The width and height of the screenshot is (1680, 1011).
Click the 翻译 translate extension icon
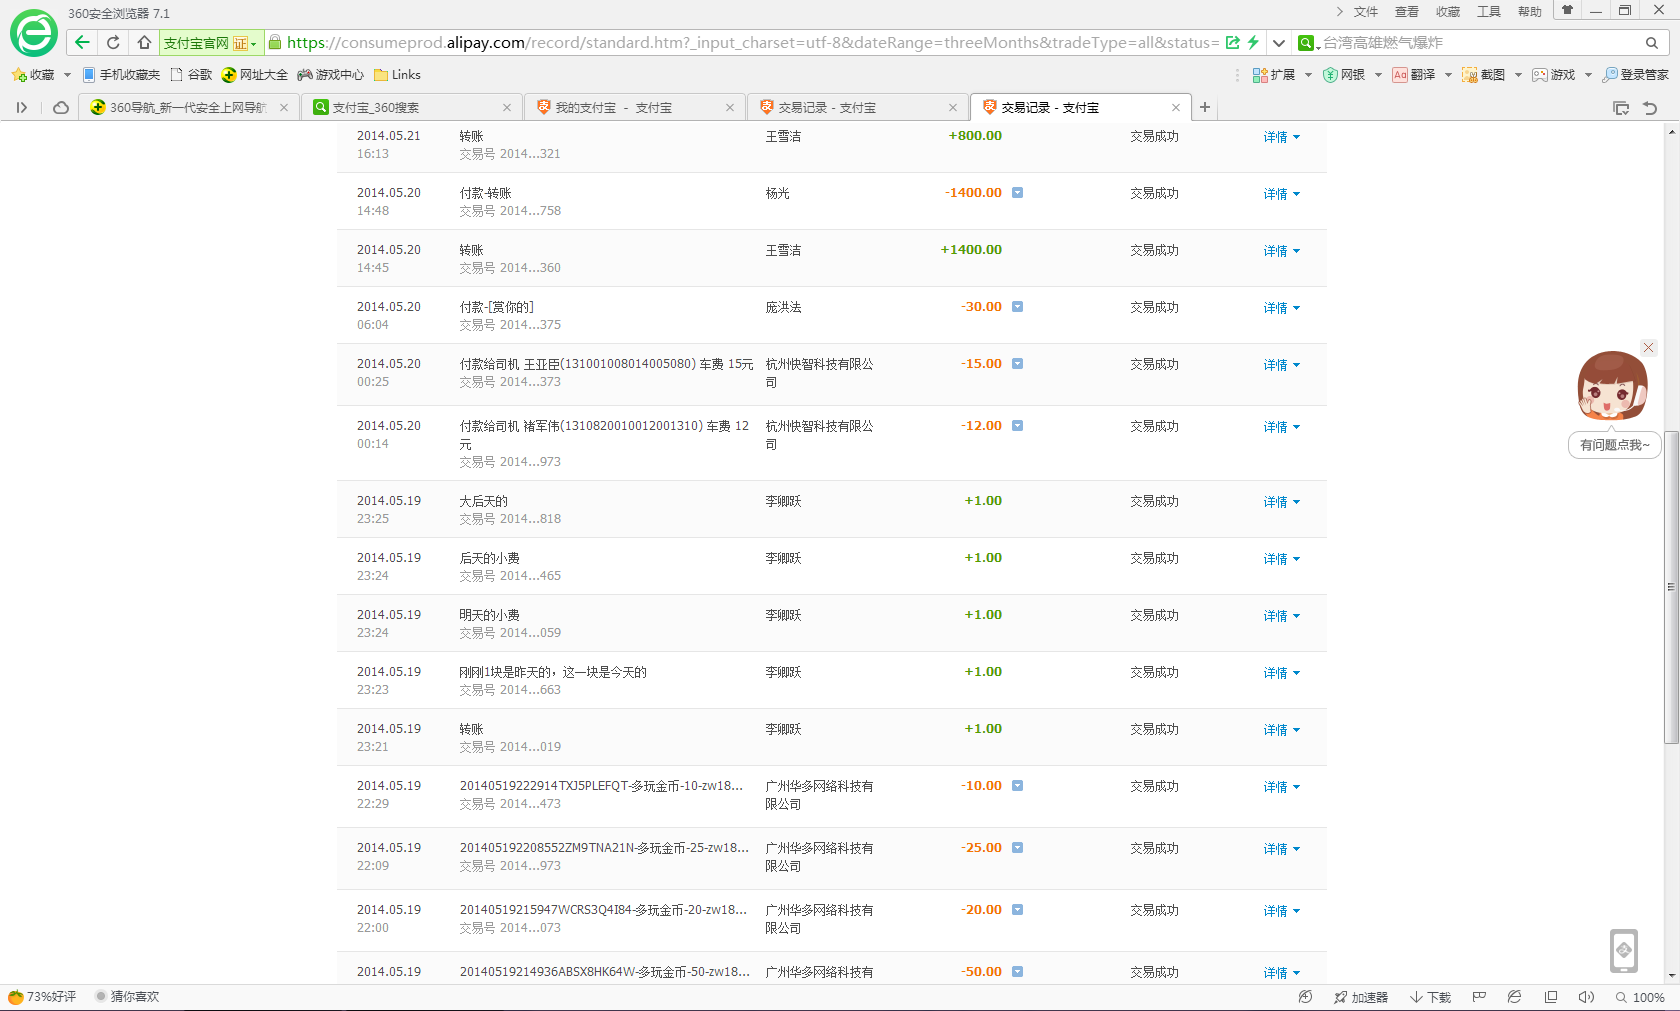click(x=1414, y=75)
